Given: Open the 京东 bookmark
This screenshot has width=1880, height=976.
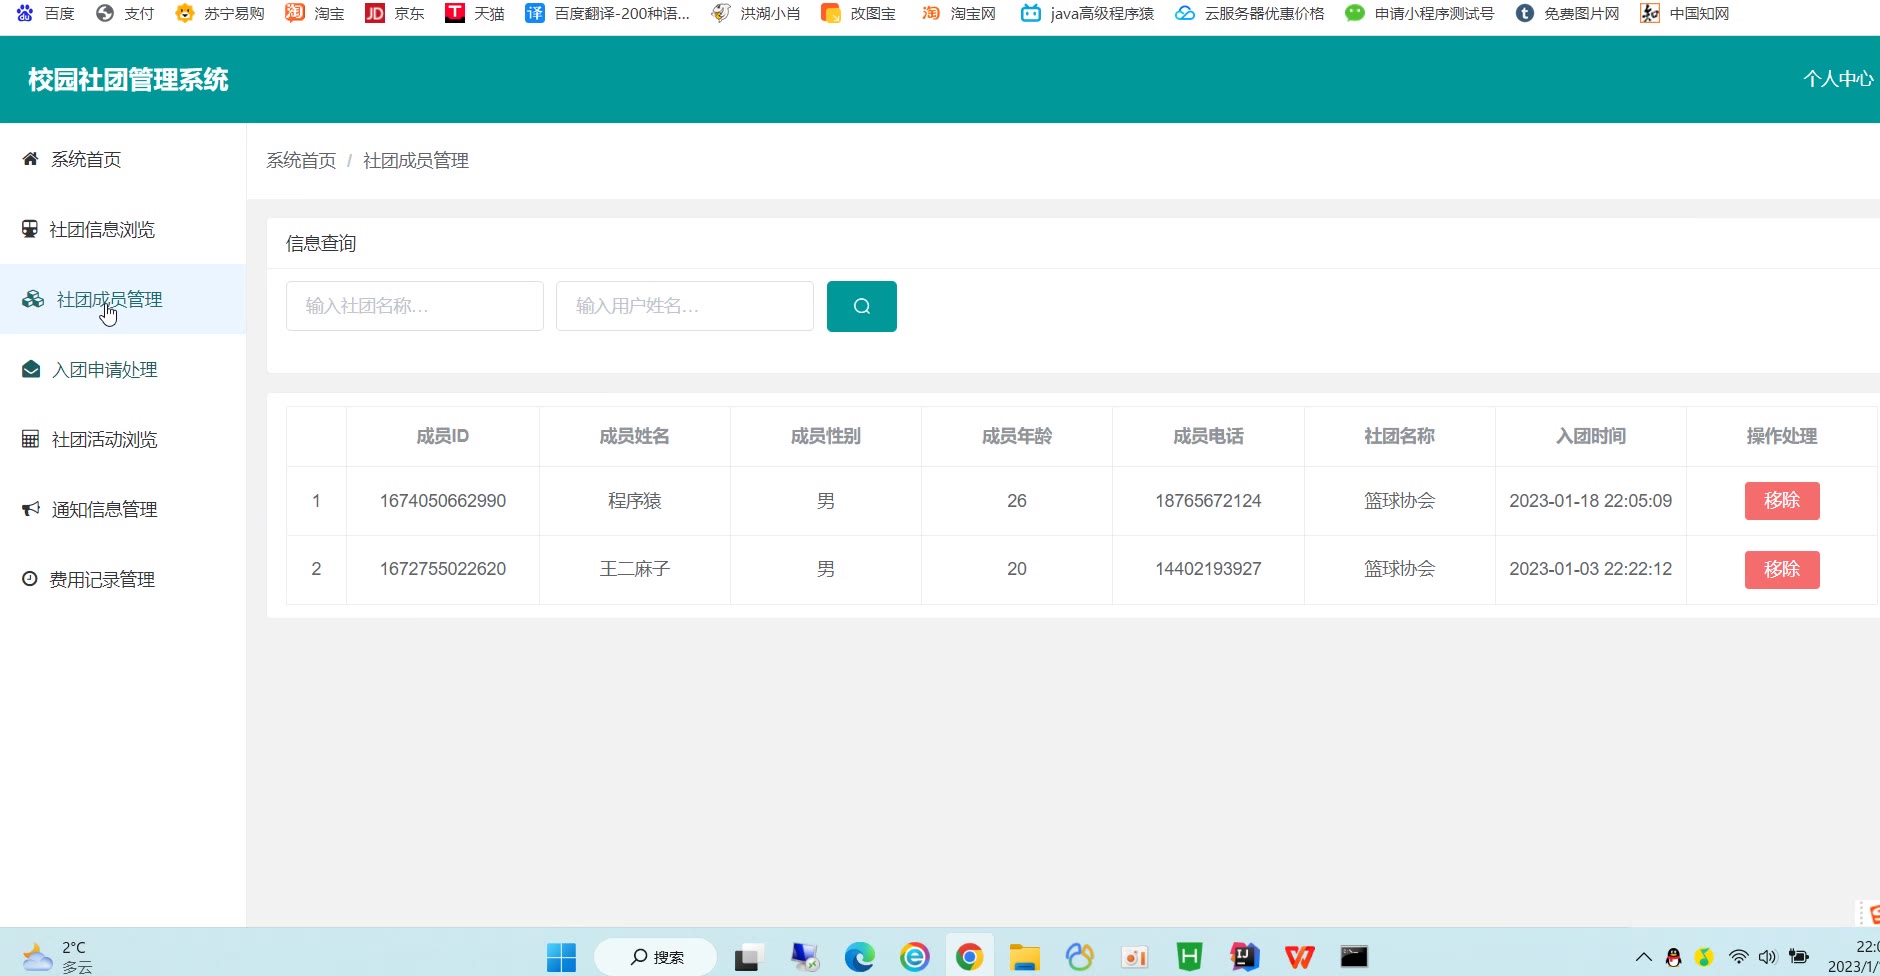Looking at the screenshot, I should coord(395,13).
